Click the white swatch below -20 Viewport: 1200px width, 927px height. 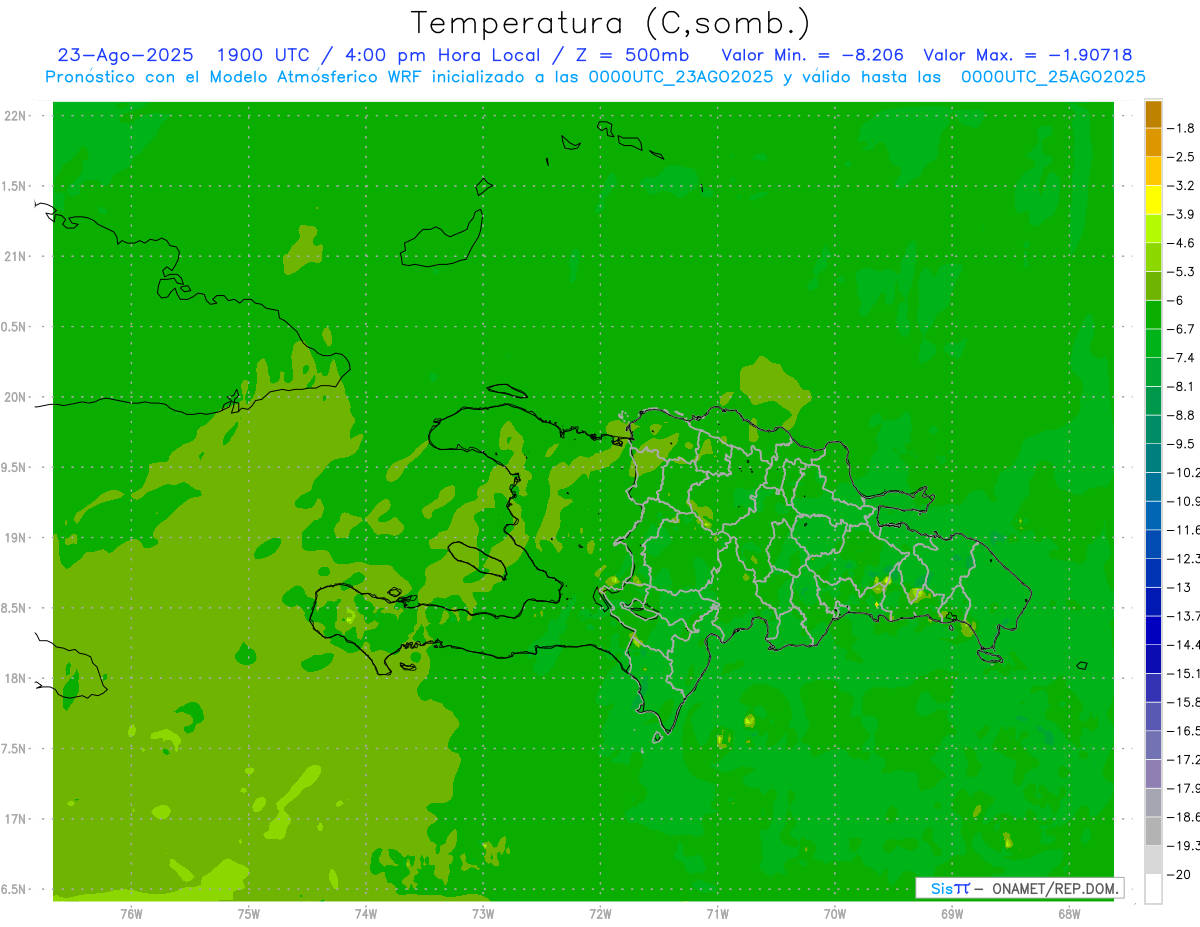point(1153,889)
